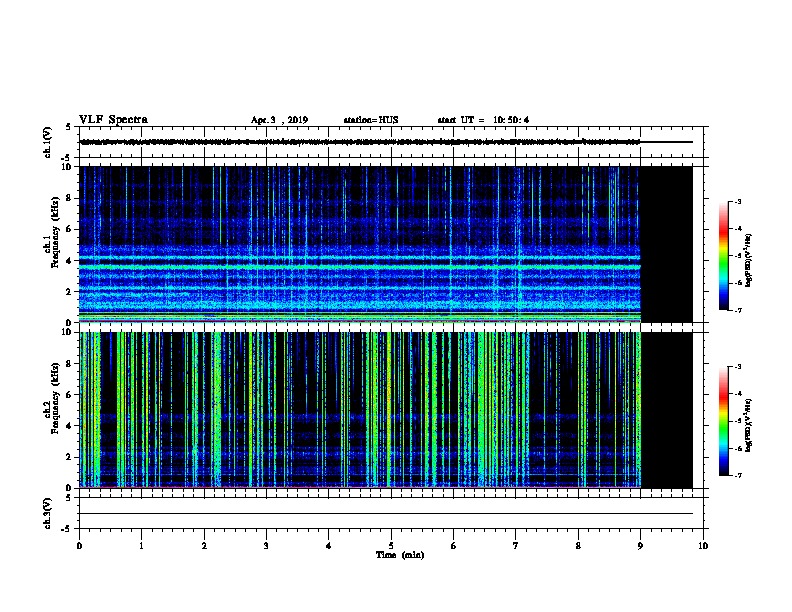The image size is (792, 612).
Task: Click the "station=HUS" header label
Action: click(371, 120)
